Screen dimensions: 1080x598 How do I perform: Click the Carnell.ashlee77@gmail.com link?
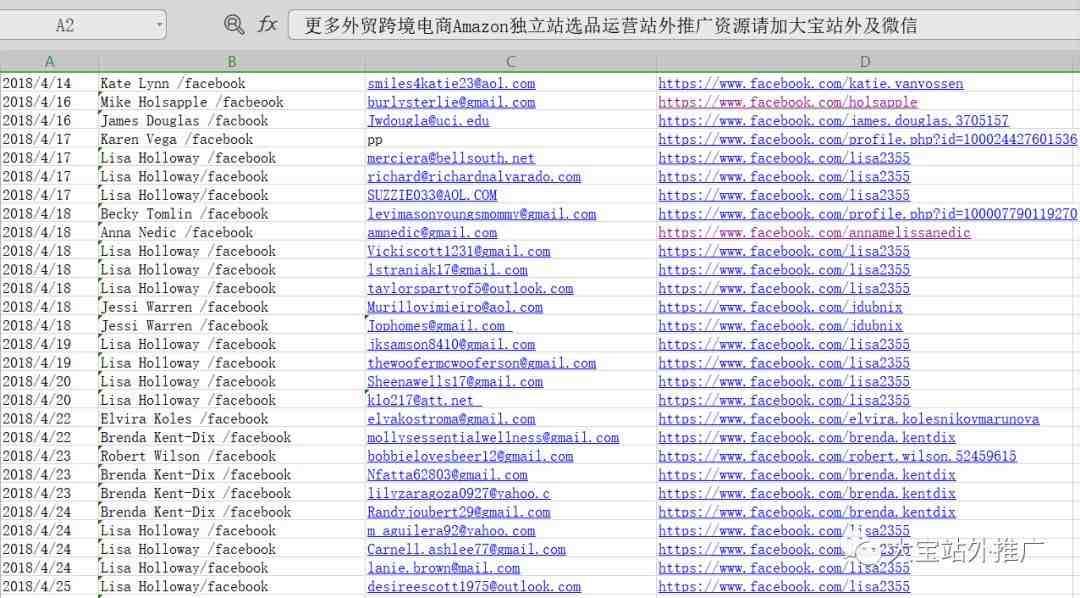coord(466,548)
